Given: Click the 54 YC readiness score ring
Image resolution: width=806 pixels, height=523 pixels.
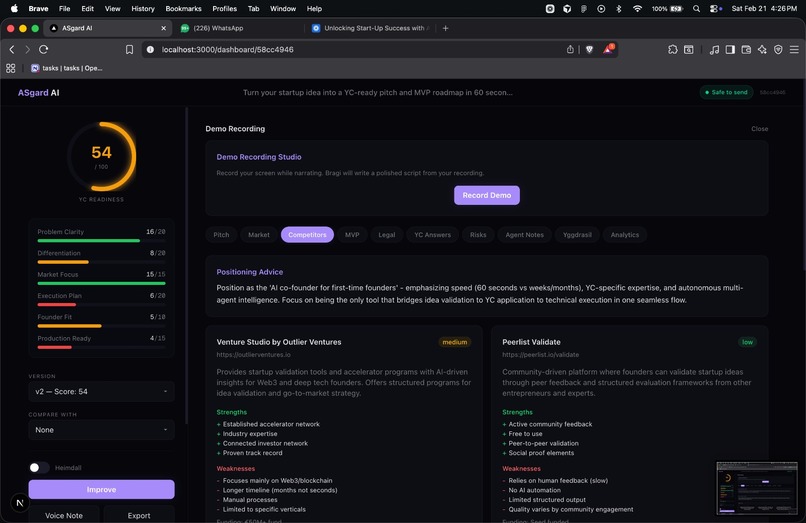Looking at the screenshot, I should [101, 156].
